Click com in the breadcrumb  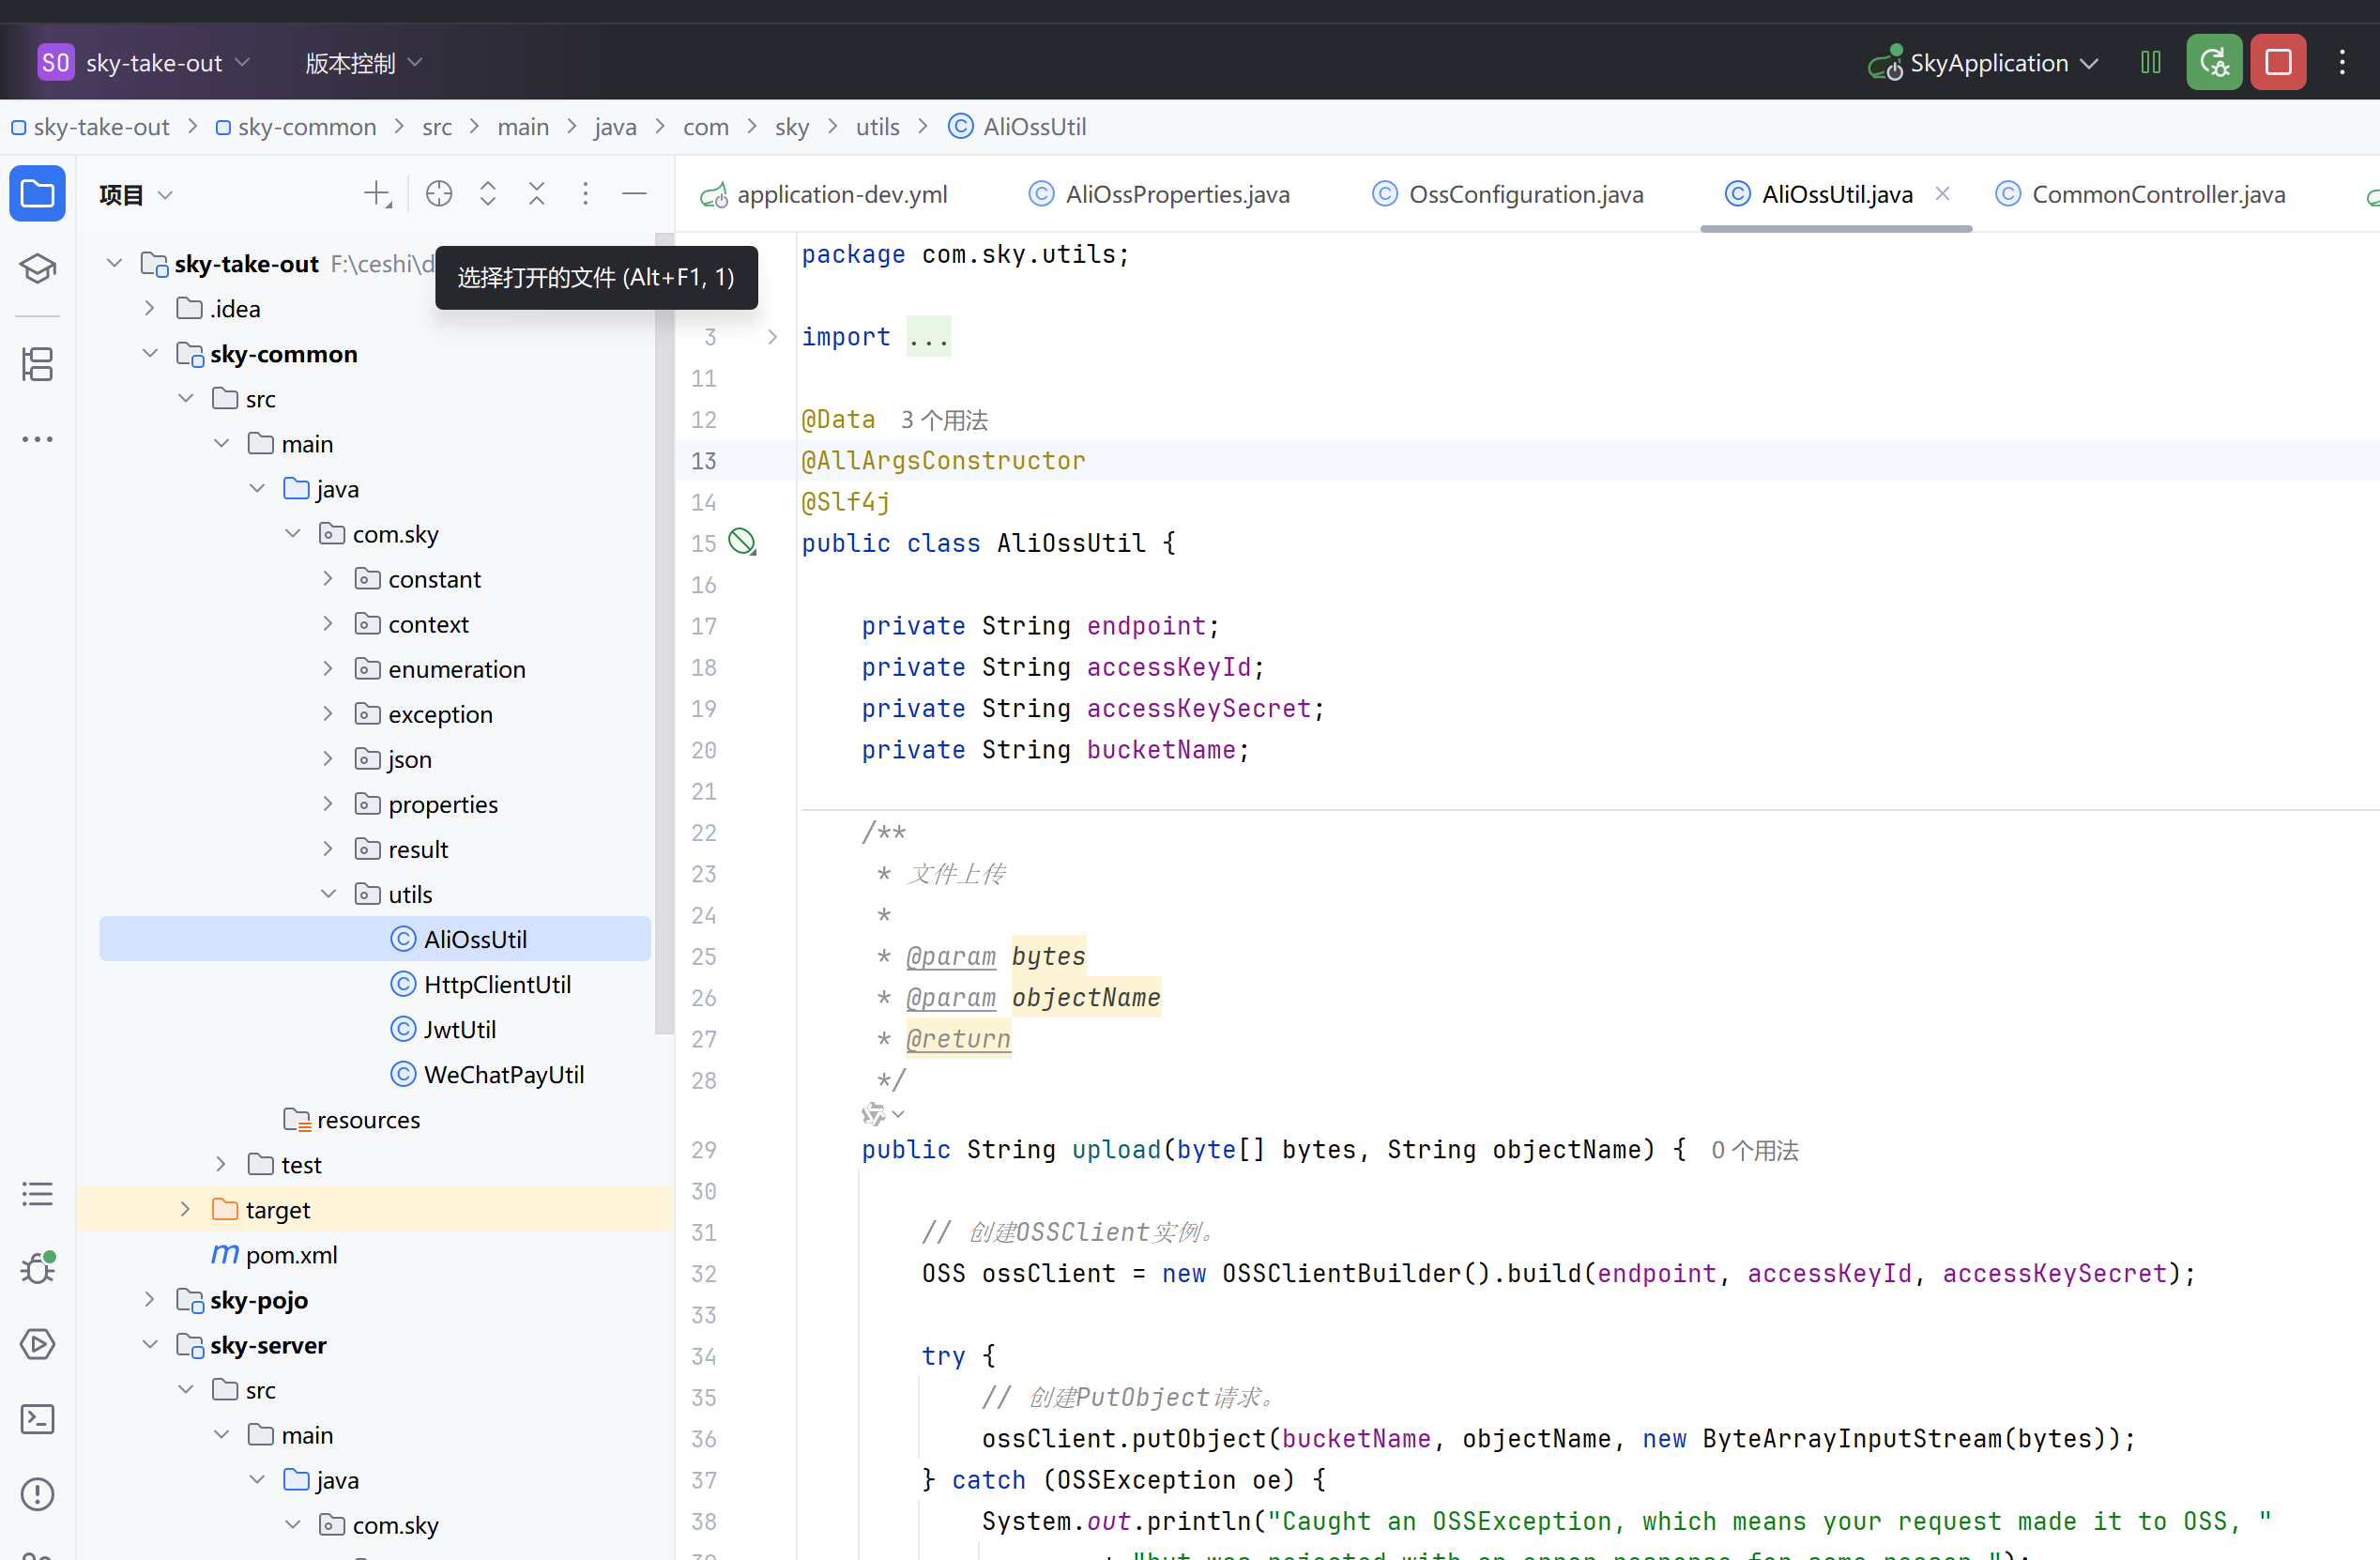(x=705, y=127)
